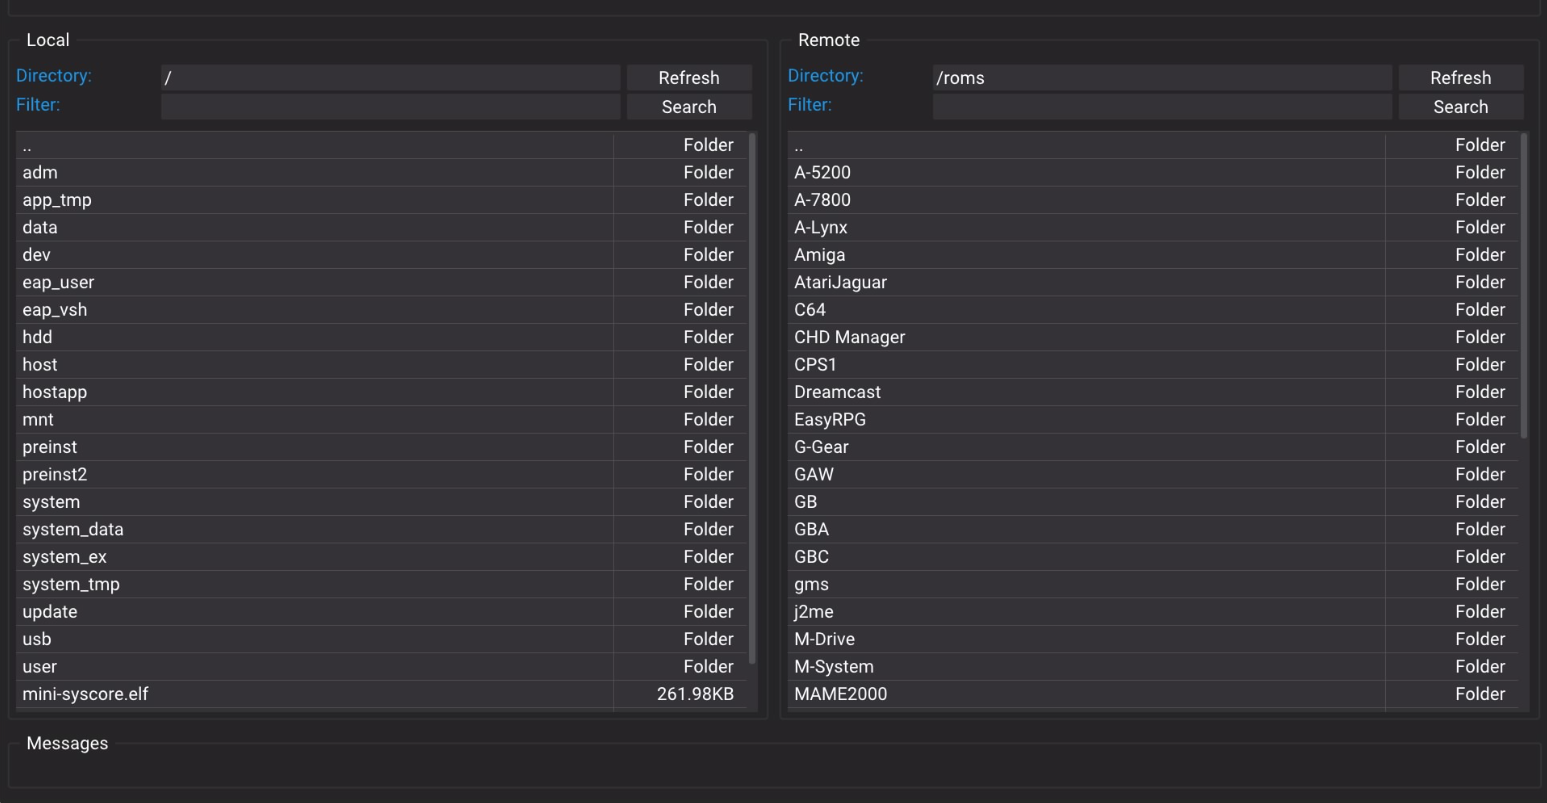This screenshot has width=1547, height=803.
Task: Click the Local Search button
Action: coord(688,107)
